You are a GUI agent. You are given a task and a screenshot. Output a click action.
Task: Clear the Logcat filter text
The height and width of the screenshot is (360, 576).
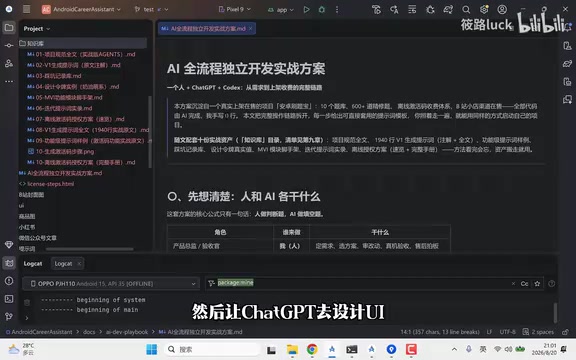(x=513, y=284)
